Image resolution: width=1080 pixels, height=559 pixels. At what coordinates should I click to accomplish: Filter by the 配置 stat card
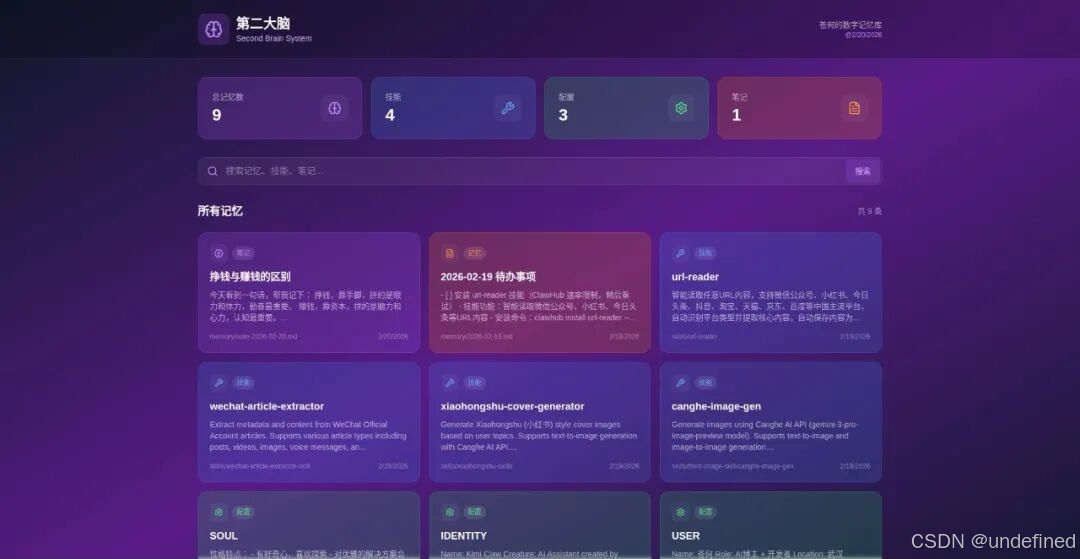coord(626,108)
